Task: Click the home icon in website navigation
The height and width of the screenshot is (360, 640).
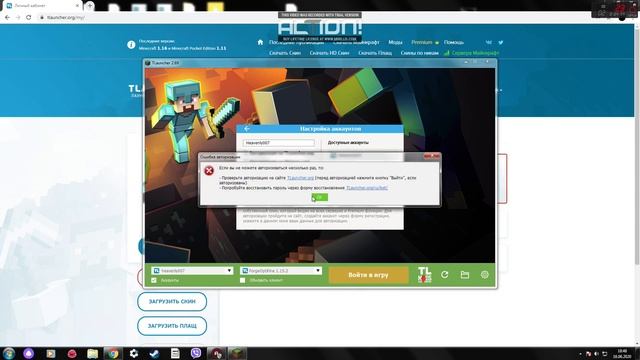Action: click(x=260, y=42)
